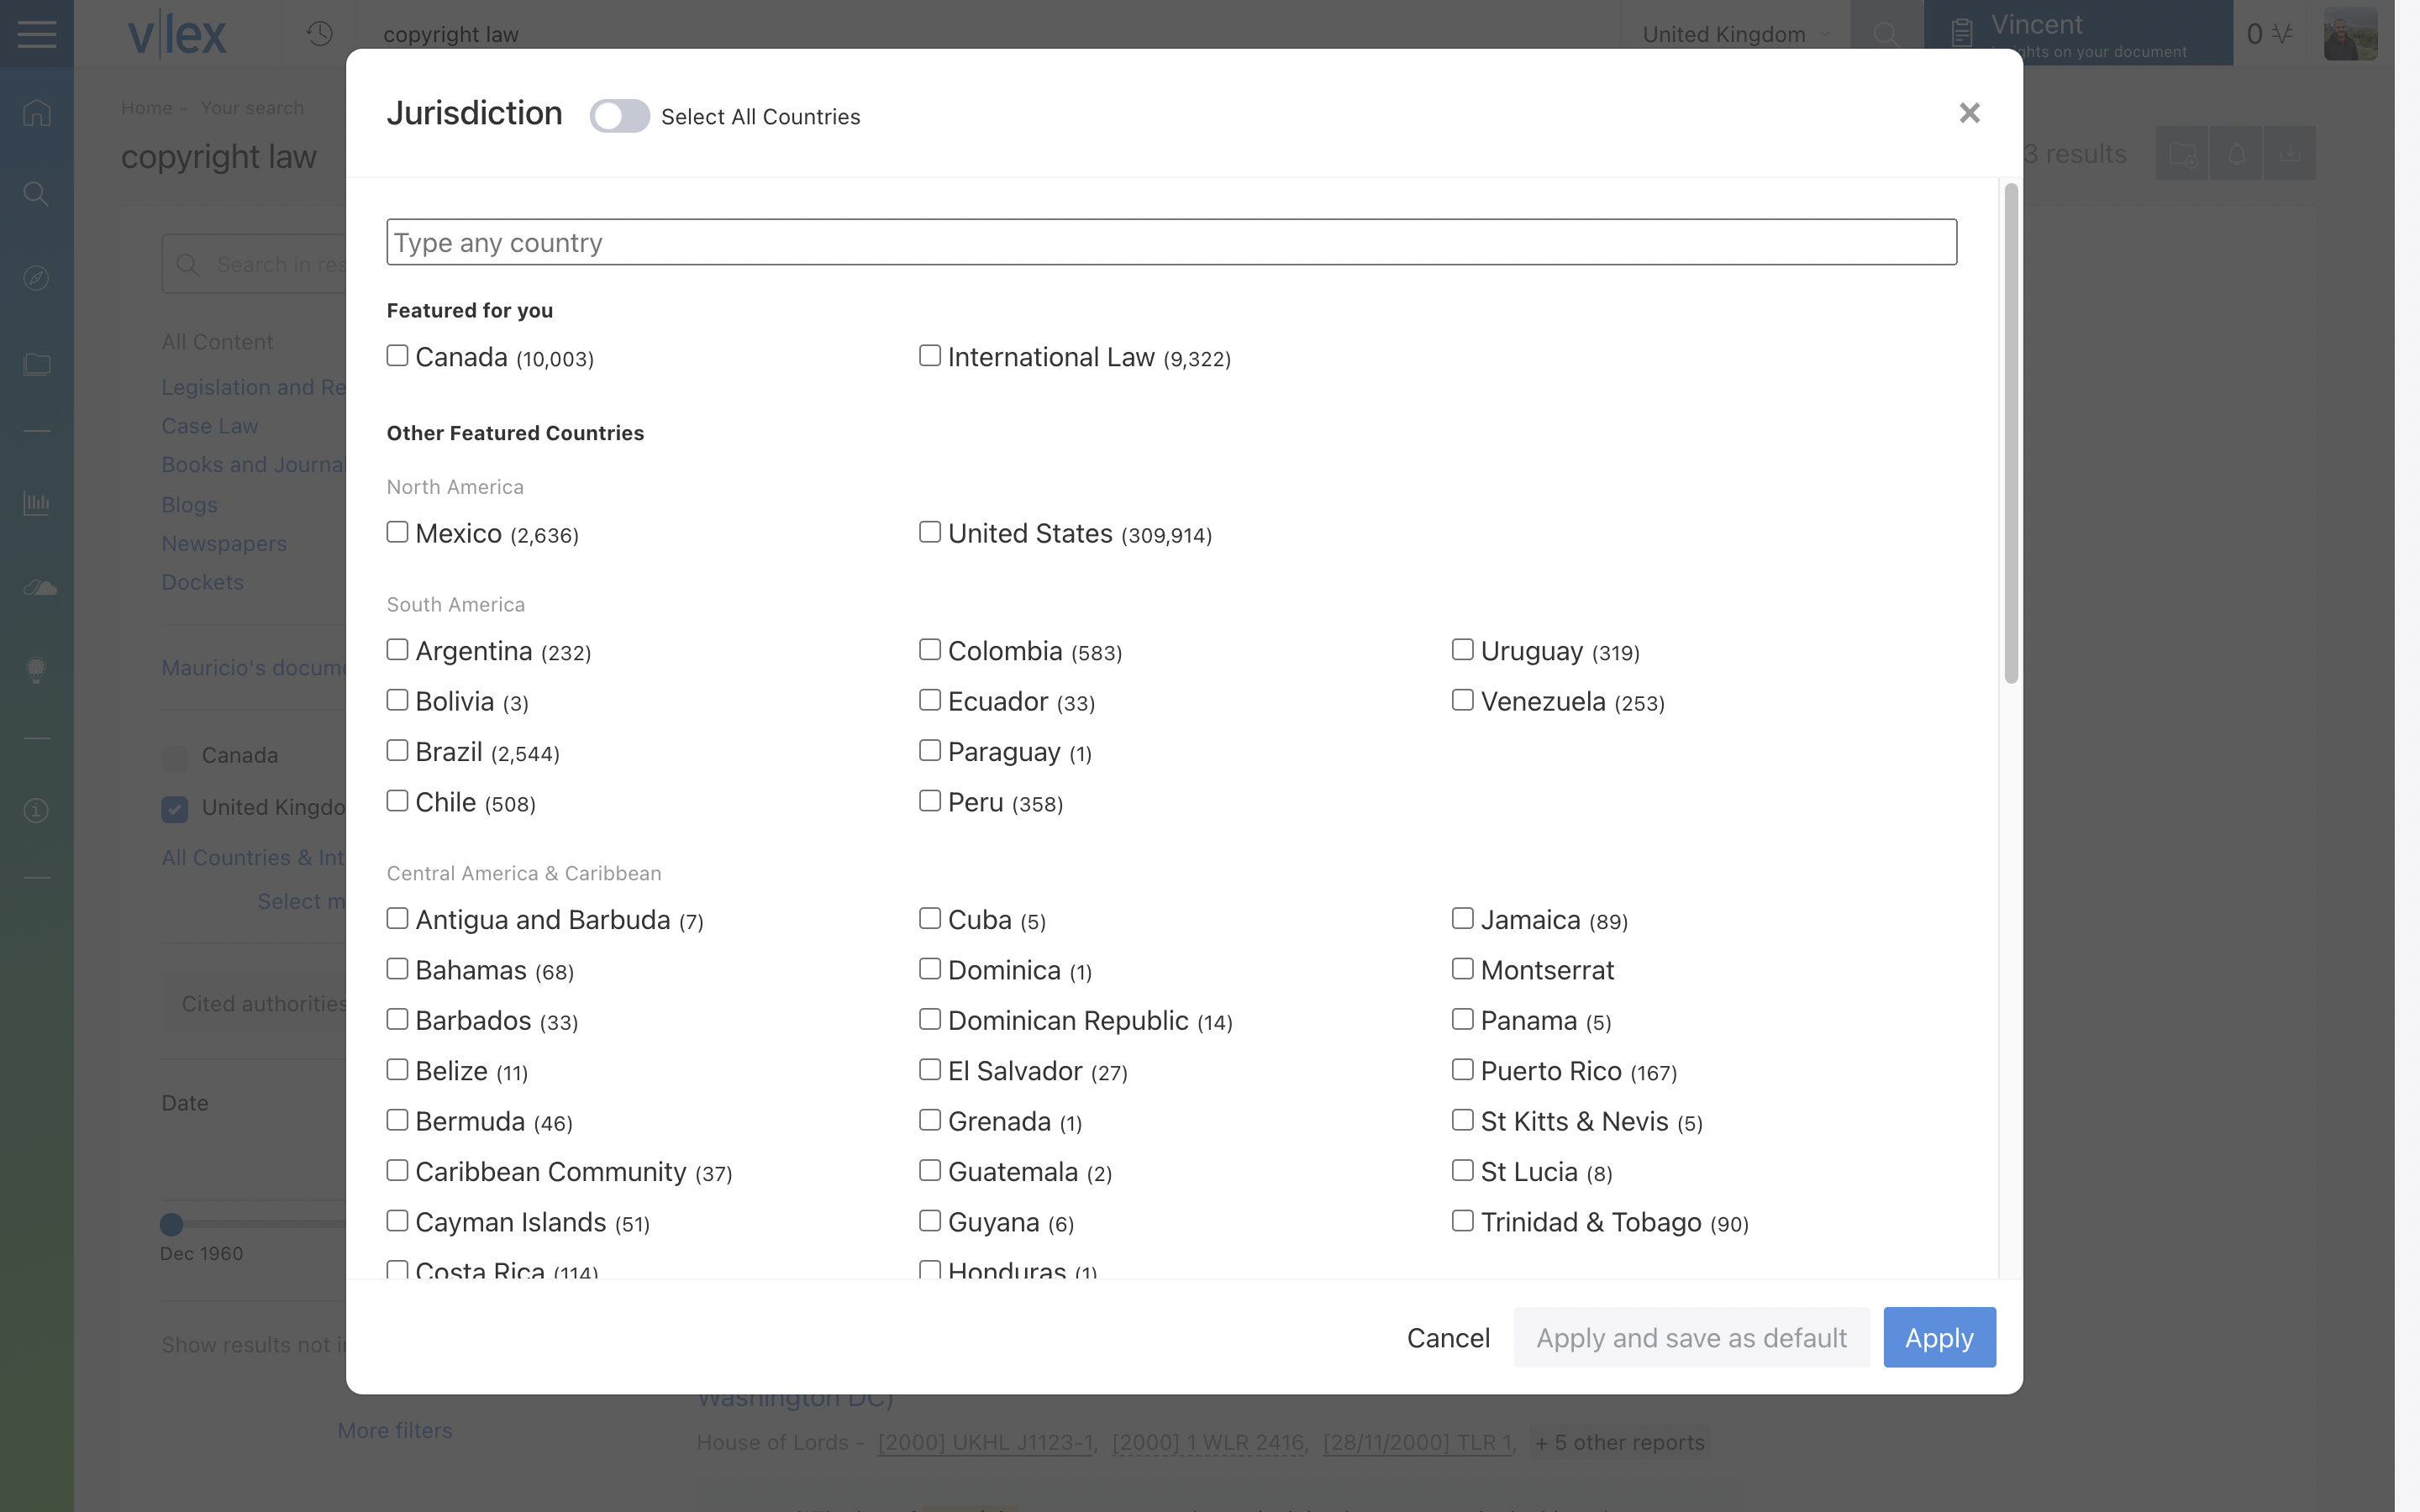Click the Type any country field
The width and height of the screenshot is (2420, 1512).
tap(1171, 242)
